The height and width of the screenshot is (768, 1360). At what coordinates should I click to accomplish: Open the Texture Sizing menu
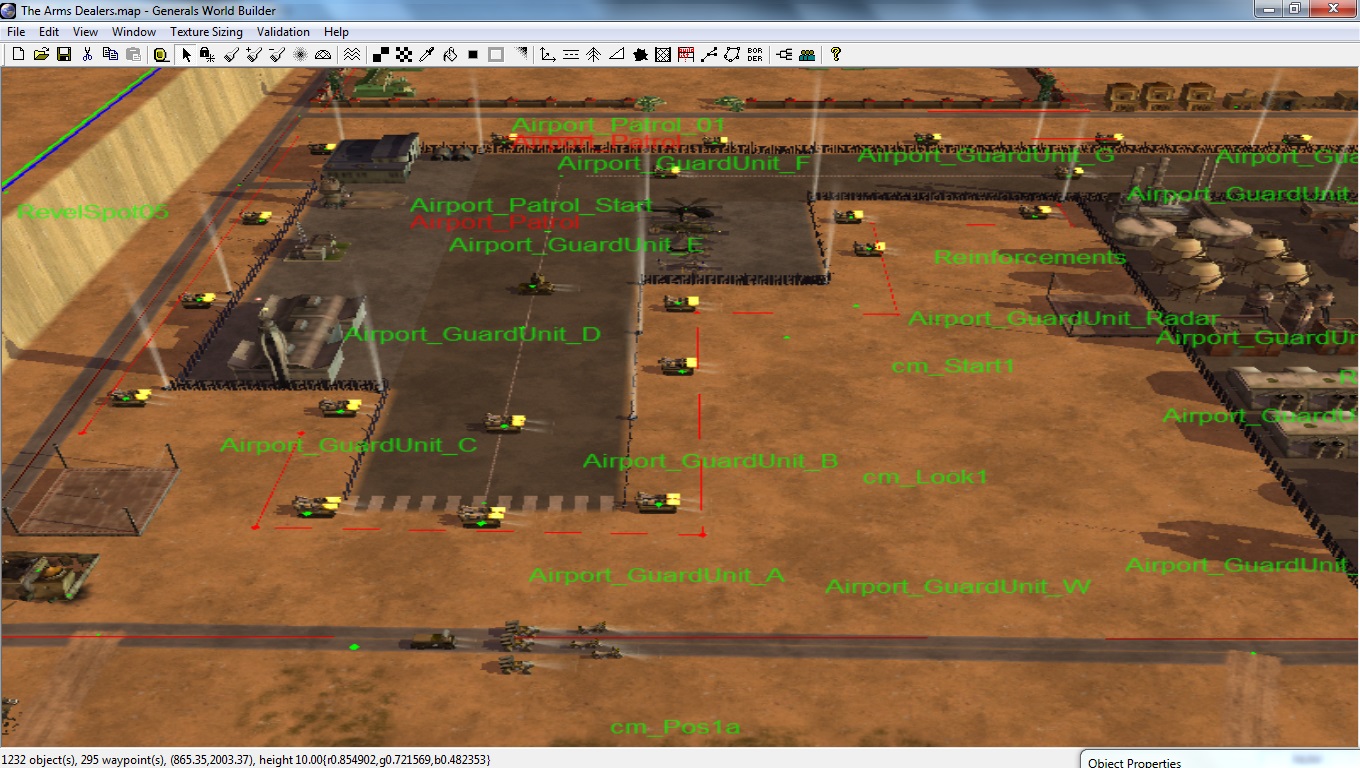tap(206, 32)
